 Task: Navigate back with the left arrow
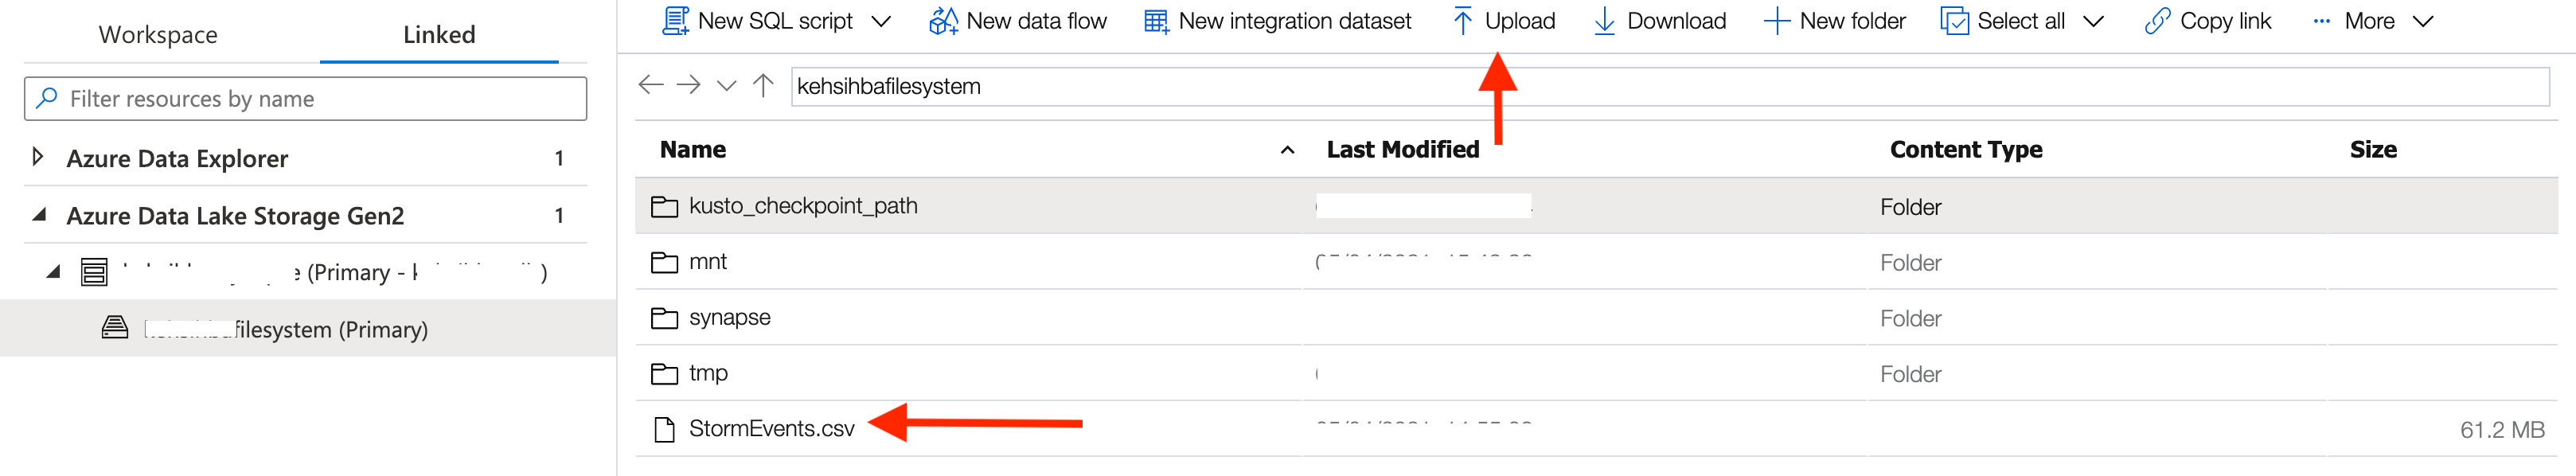pyautogui.click(x=651, y=85)
